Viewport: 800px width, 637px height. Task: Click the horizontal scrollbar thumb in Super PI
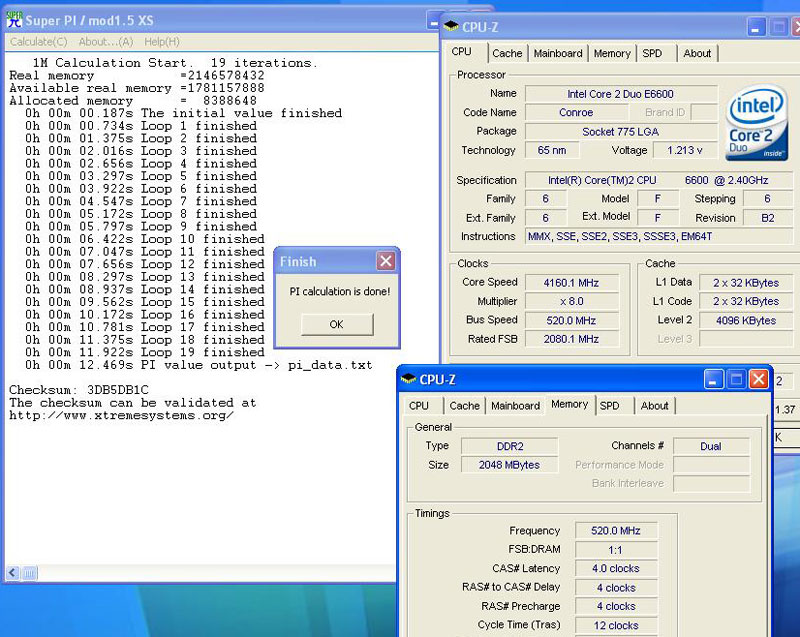(x=30, y=573)
